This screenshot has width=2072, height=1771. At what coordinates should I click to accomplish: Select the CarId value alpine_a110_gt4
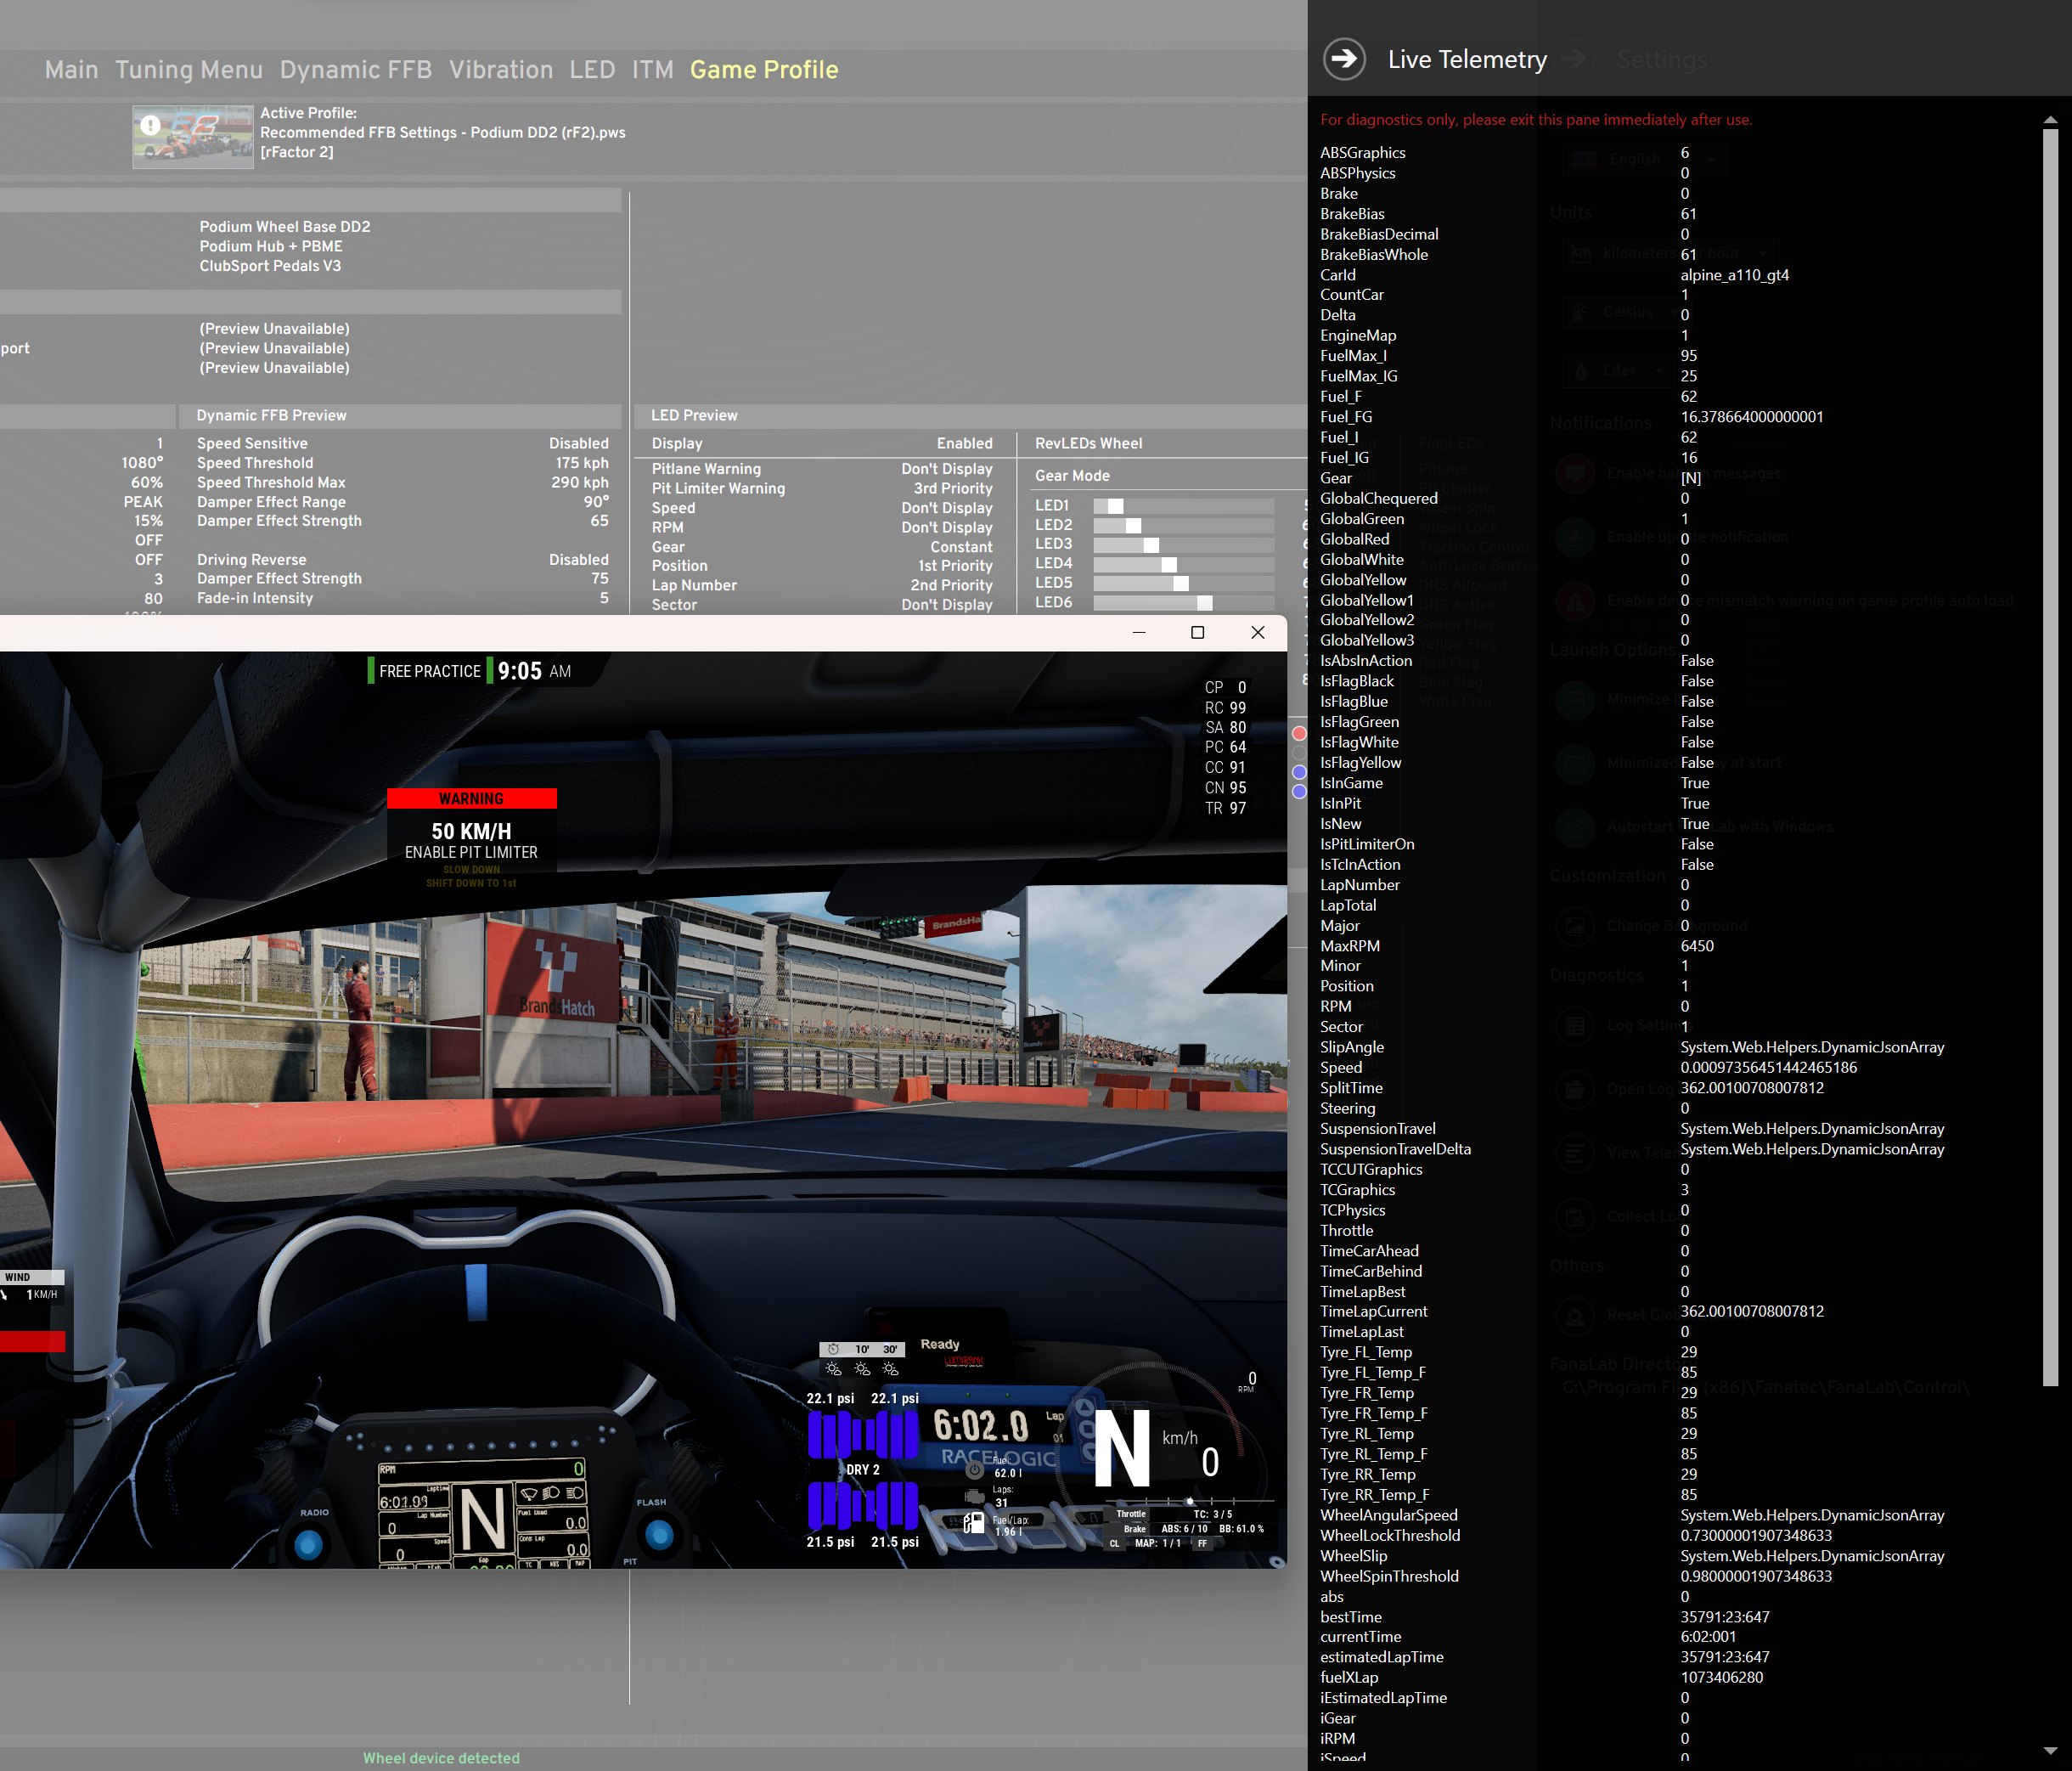(x=1735, y=275)
